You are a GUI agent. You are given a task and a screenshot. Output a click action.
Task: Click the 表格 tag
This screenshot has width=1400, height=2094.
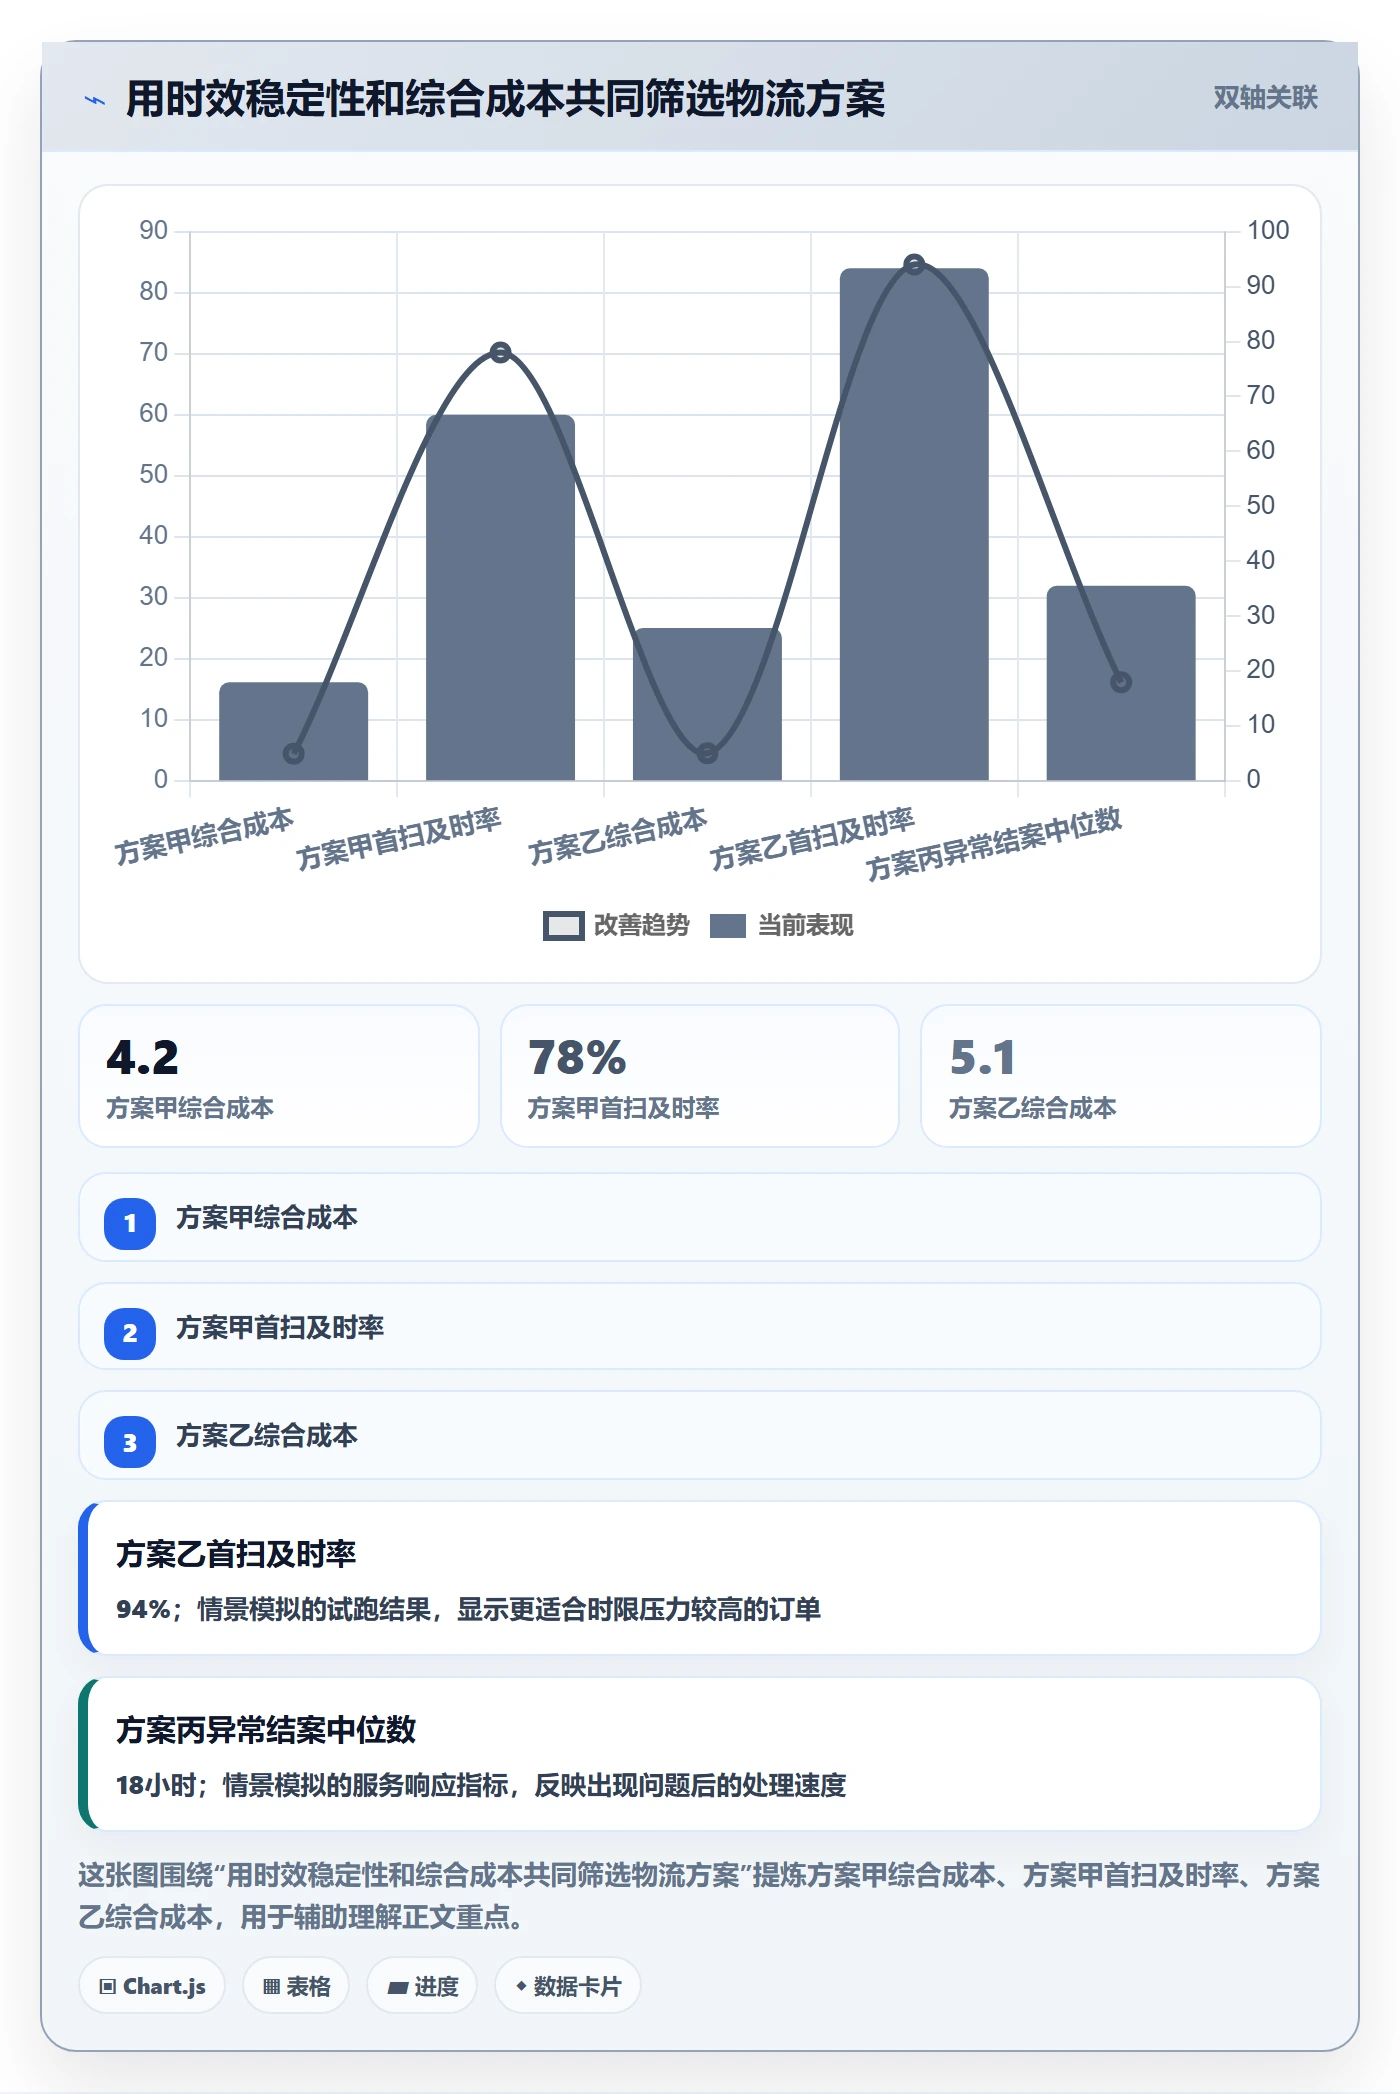(296, 1986)
